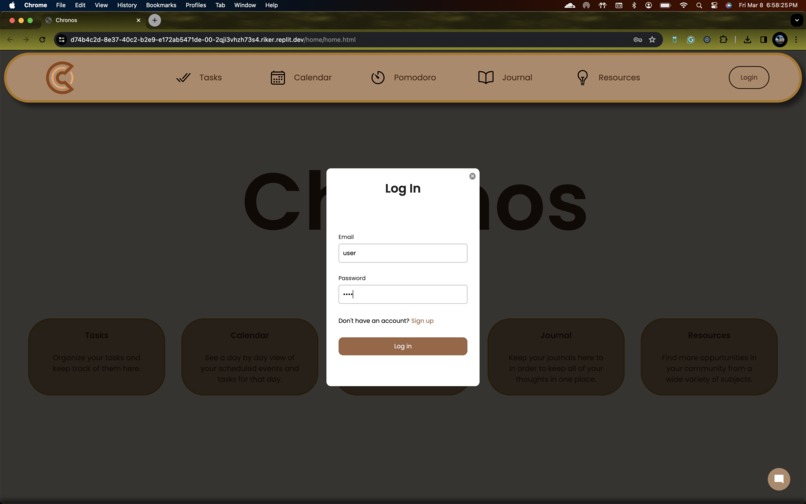Bookmark this page with star icon
806x504 pixels.
point(652,40)
